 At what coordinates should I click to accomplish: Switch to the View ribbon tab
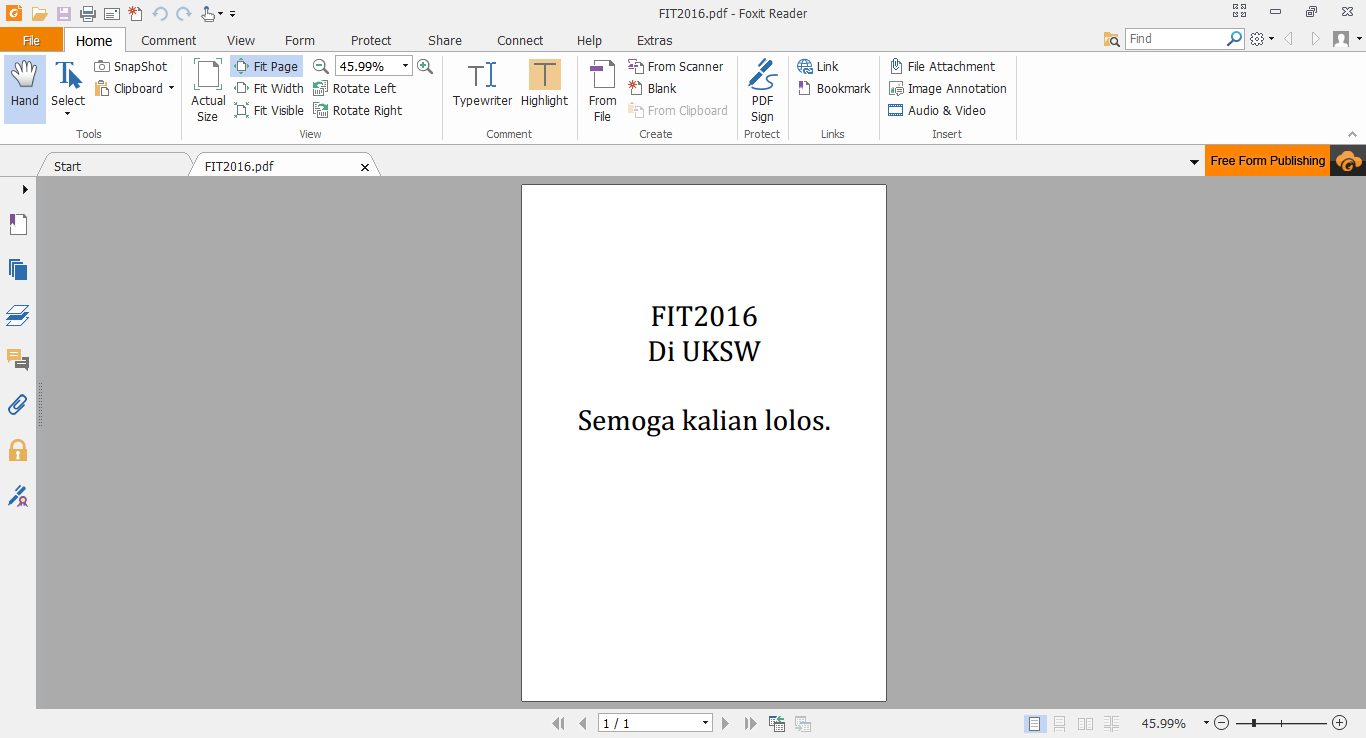(x=241, y=40)
